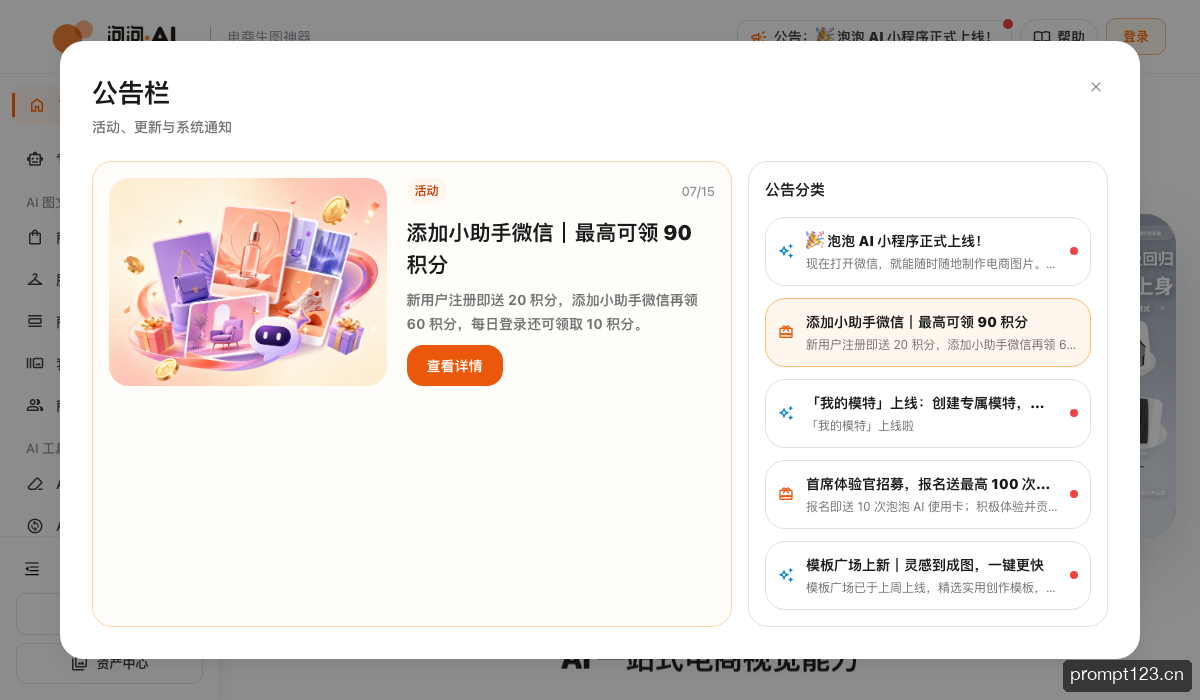Open the 泡泡 AI 小程序正式上线 announcement
This screenshot has height=700, width=1200.
point(928,252)
